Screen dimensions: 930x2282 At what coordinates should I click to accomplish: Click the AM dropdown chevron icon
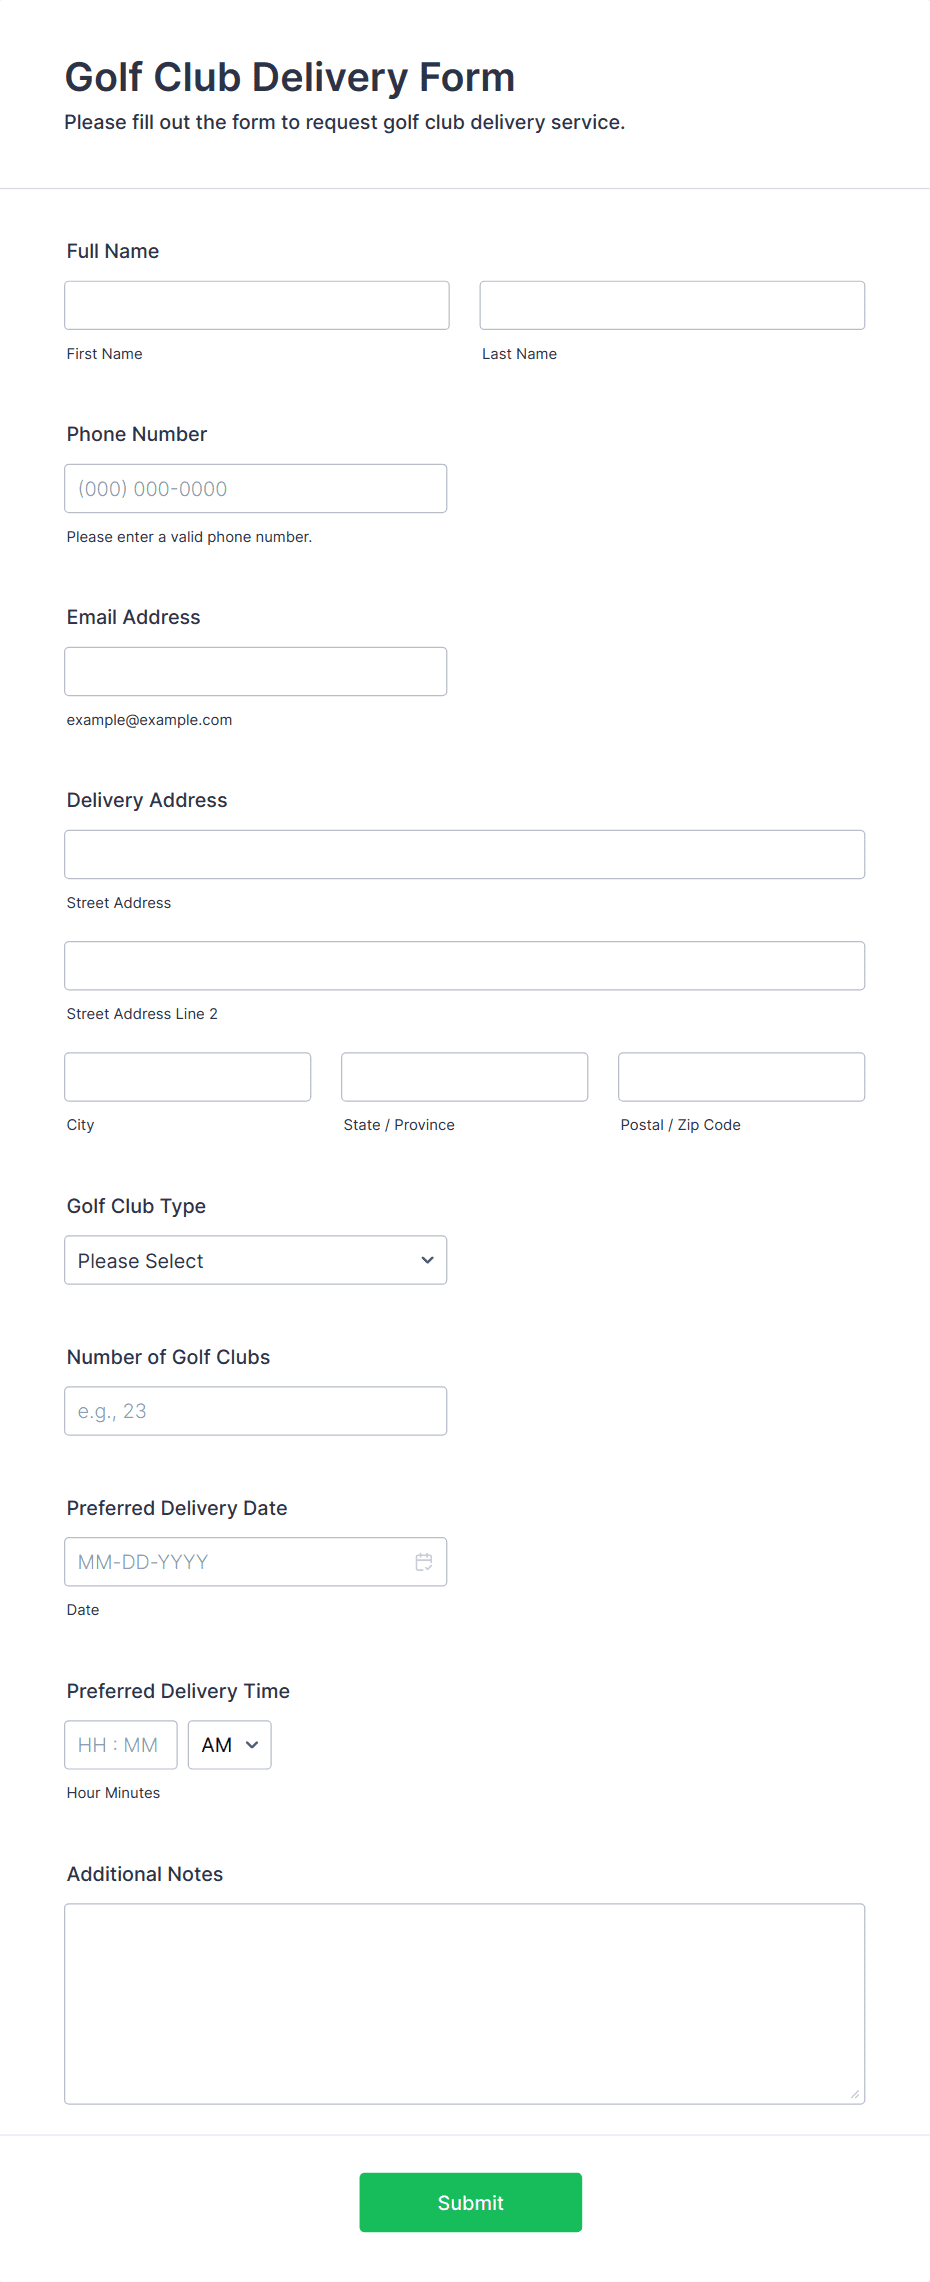pos(252,1745)
